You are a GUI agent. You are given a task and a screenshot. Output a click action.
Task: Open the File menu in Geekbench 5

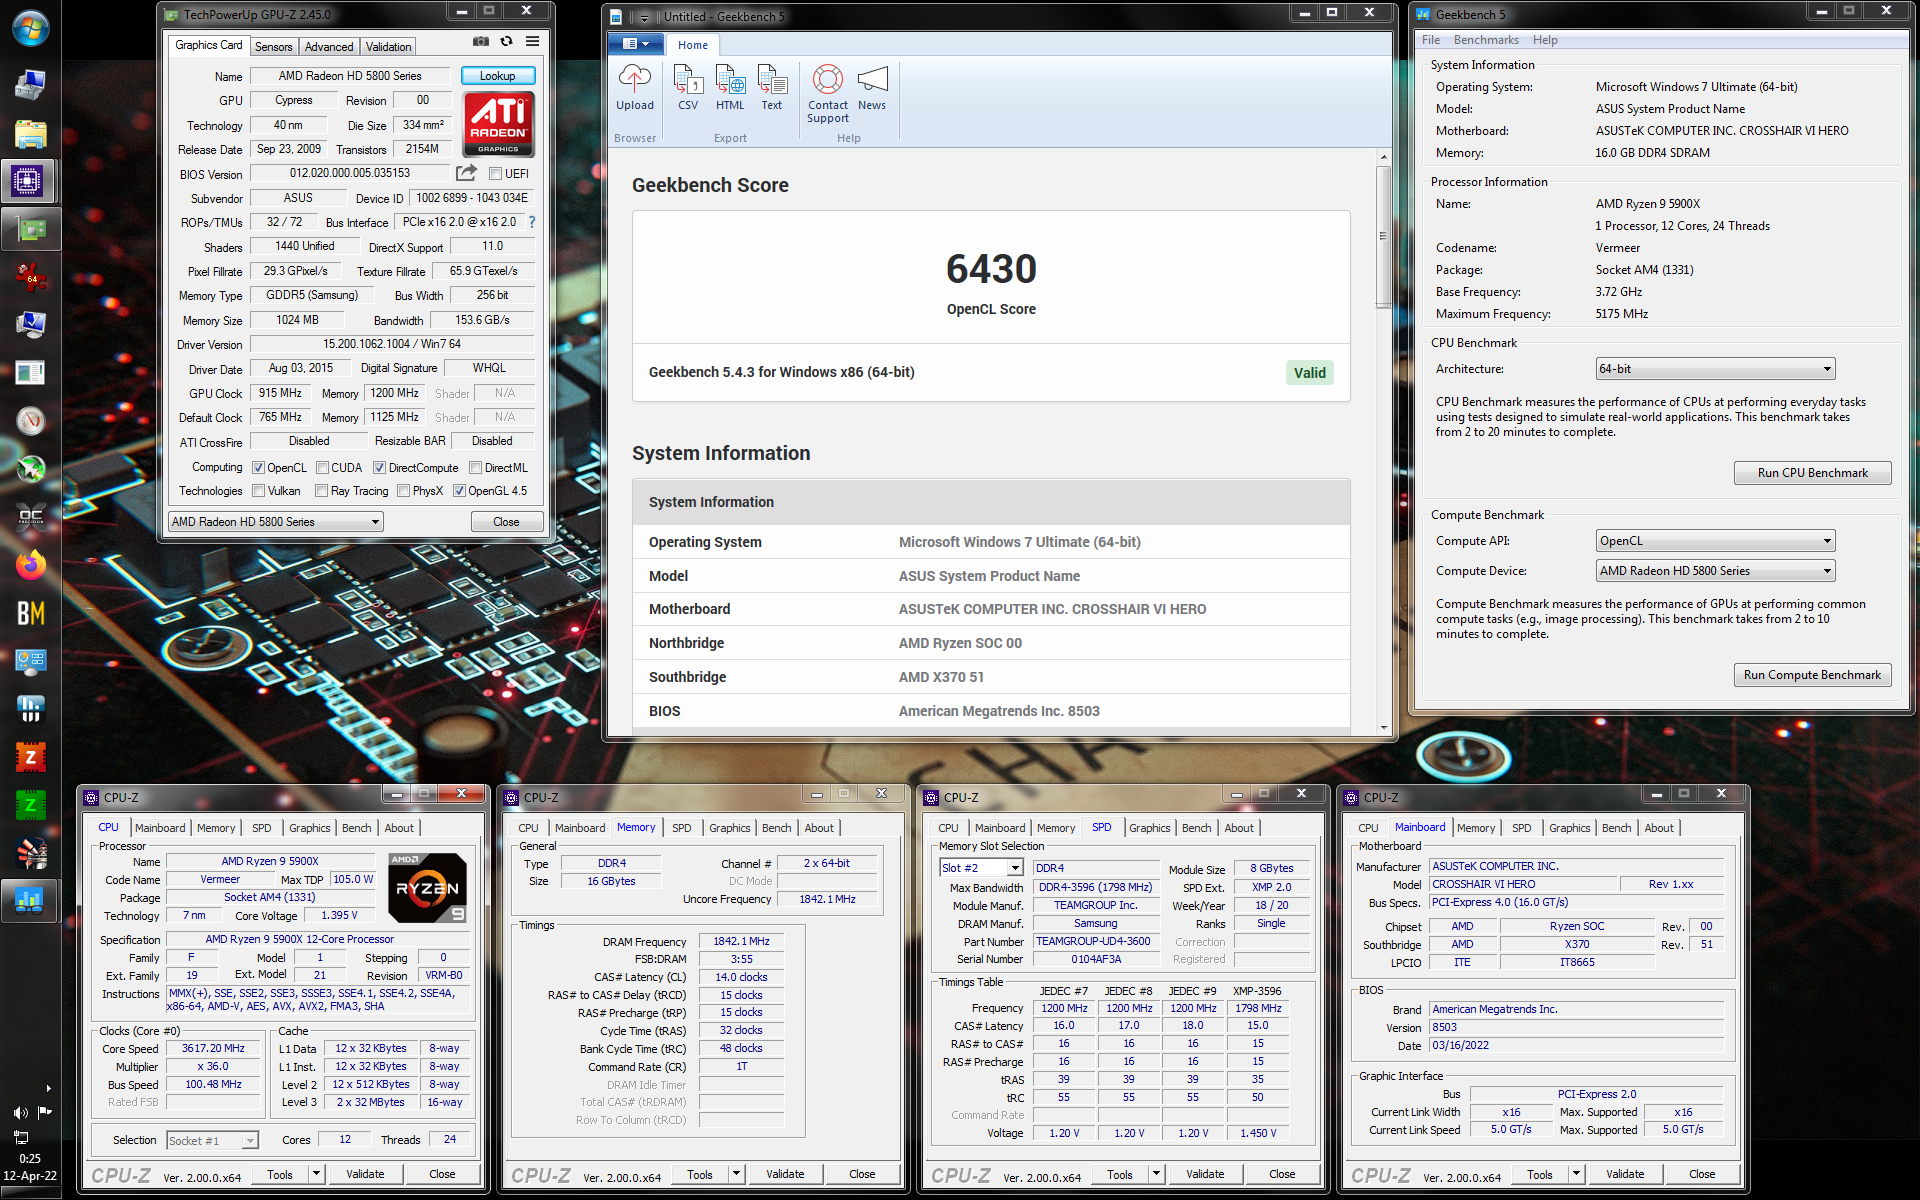pos(1431,40)
